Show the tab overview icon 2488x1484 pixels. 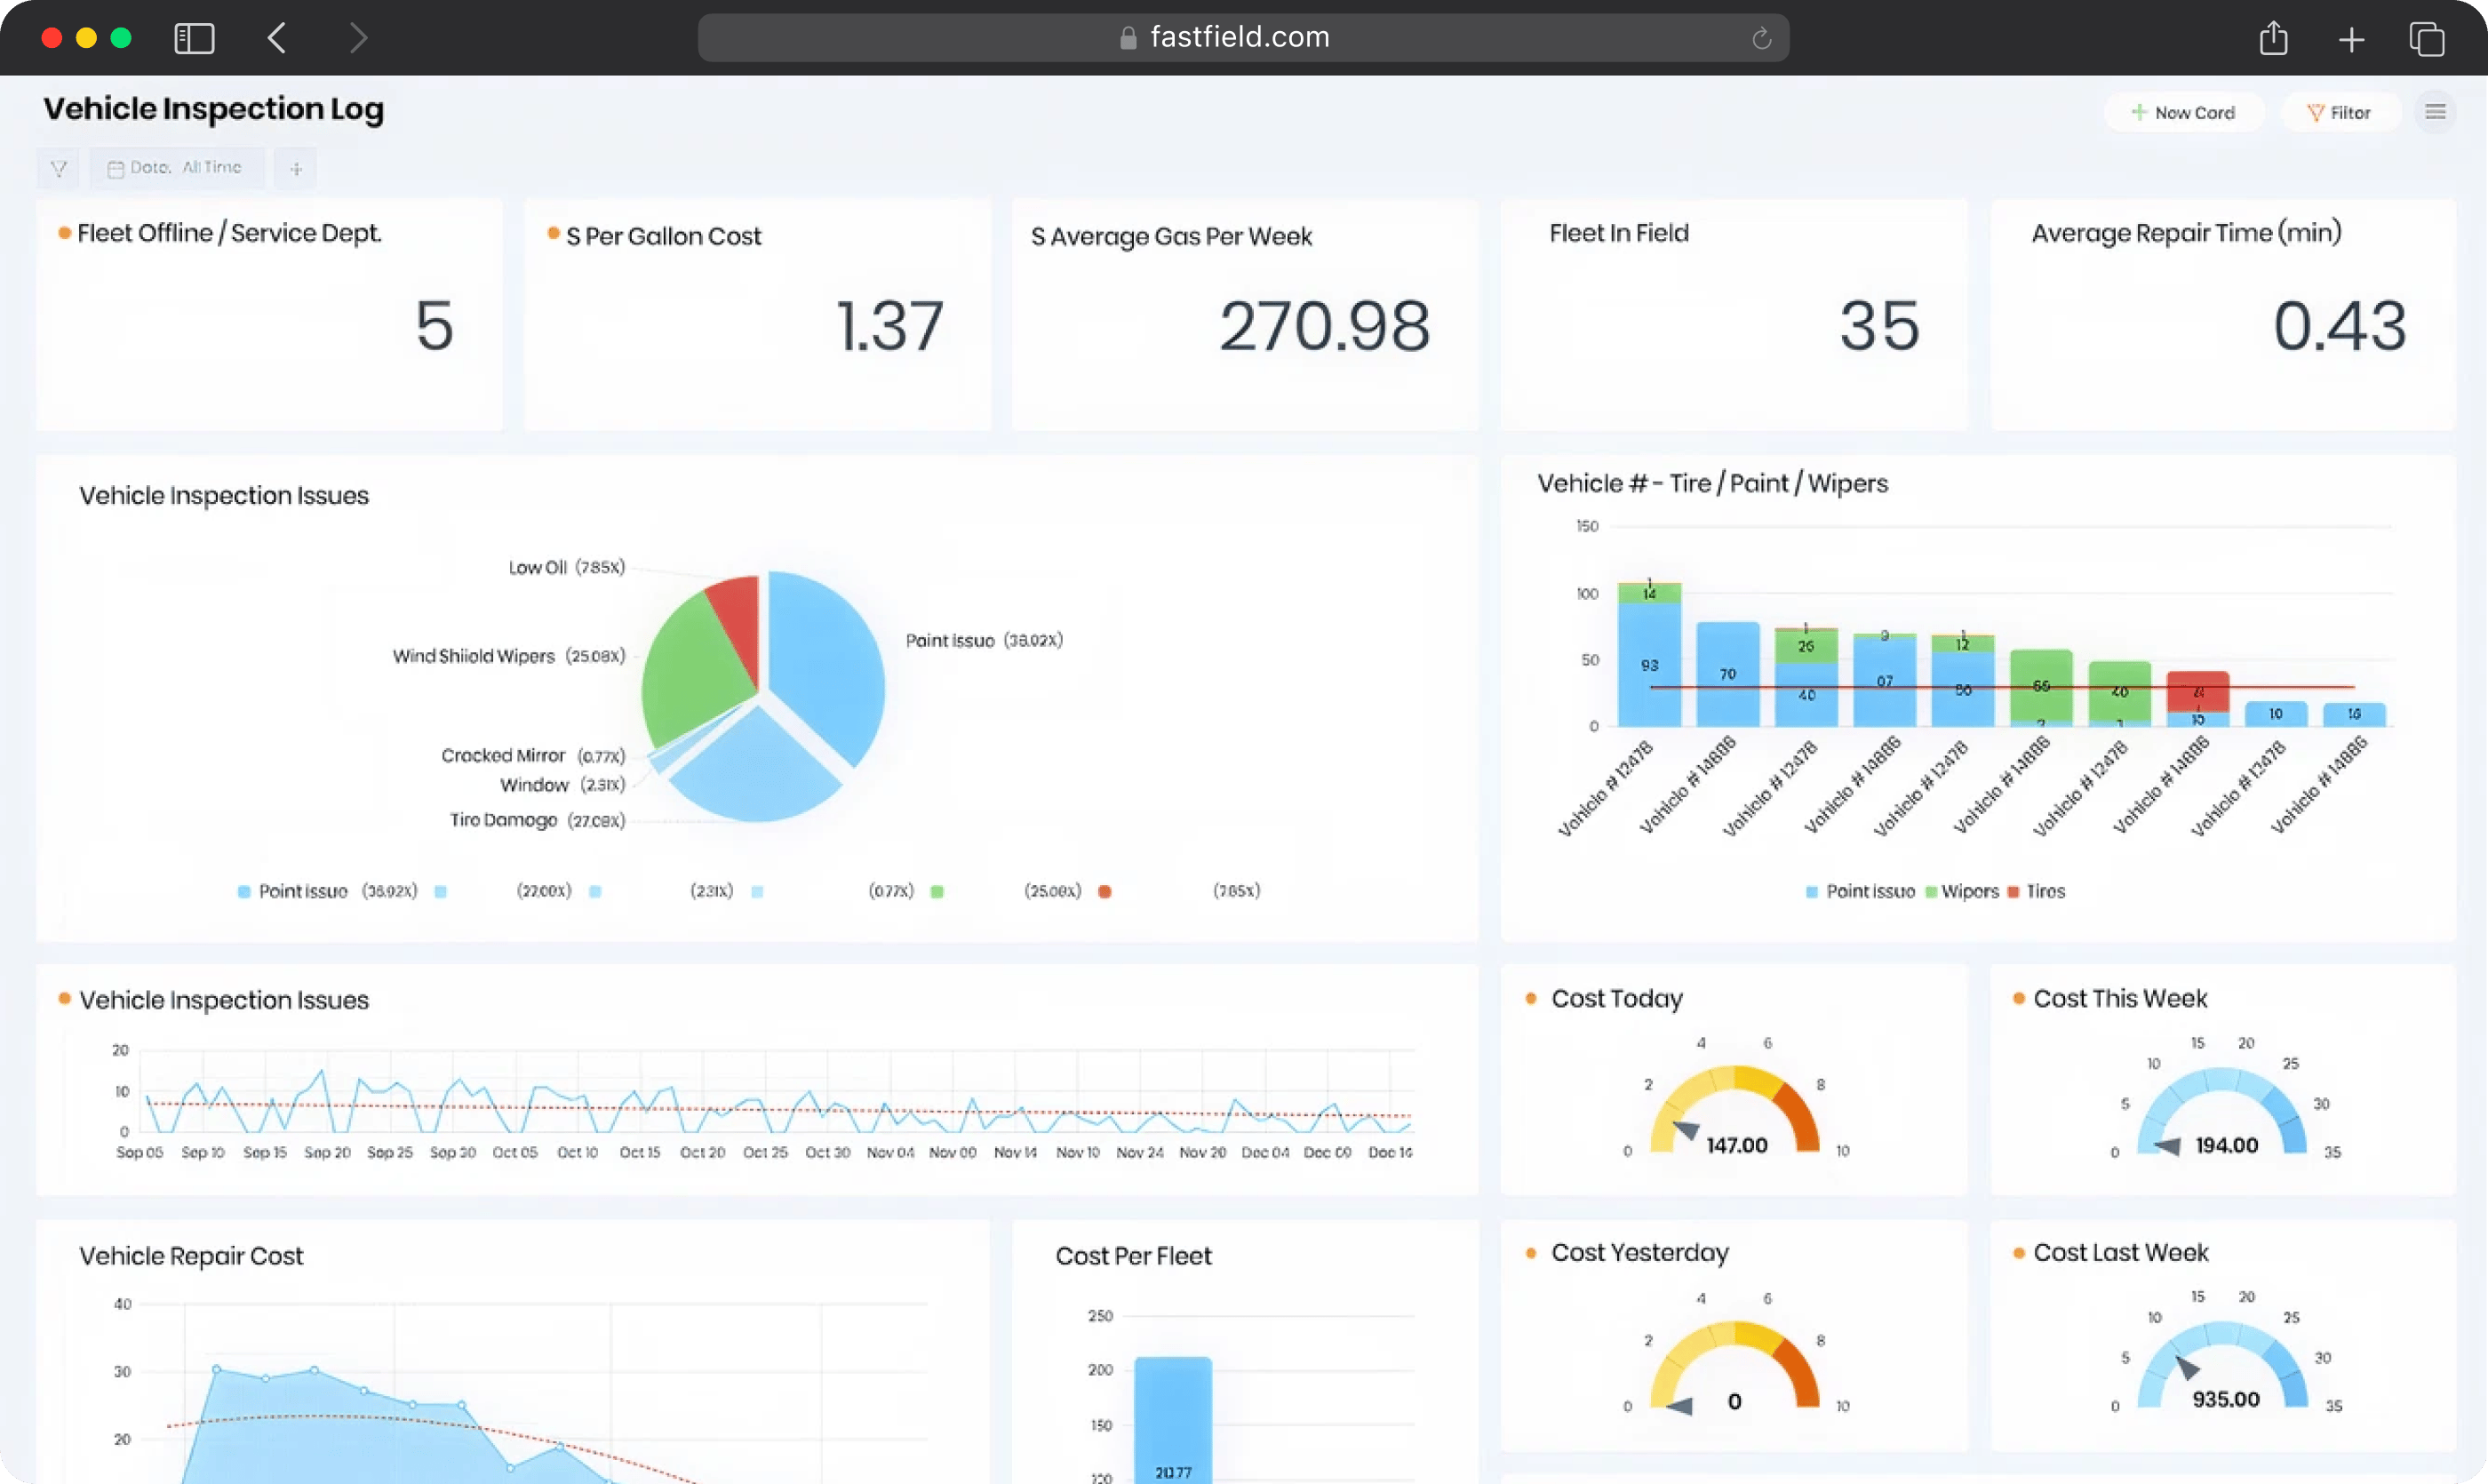click(2427, 39)
